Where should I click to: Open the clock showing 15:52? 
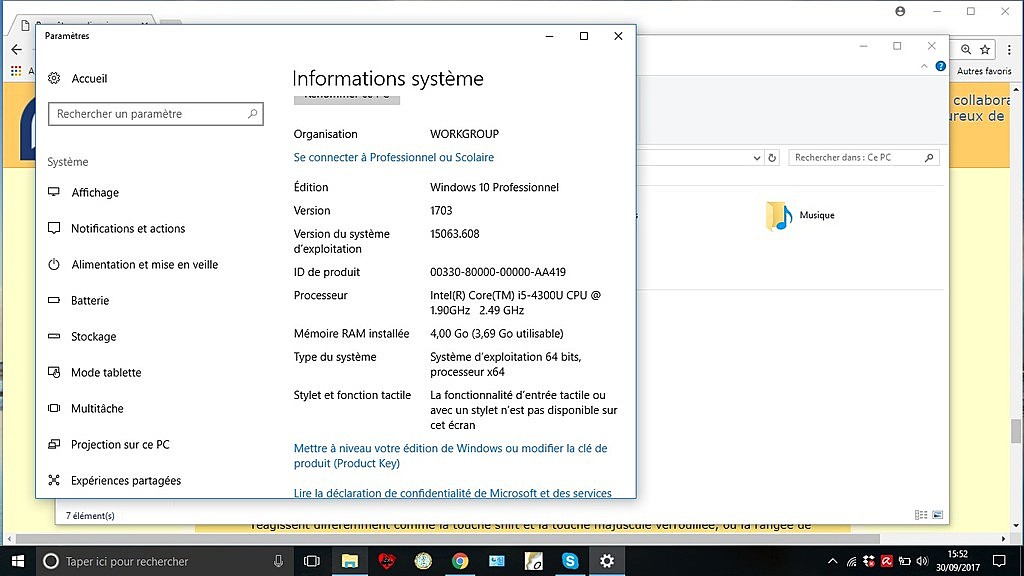point(958,554)
